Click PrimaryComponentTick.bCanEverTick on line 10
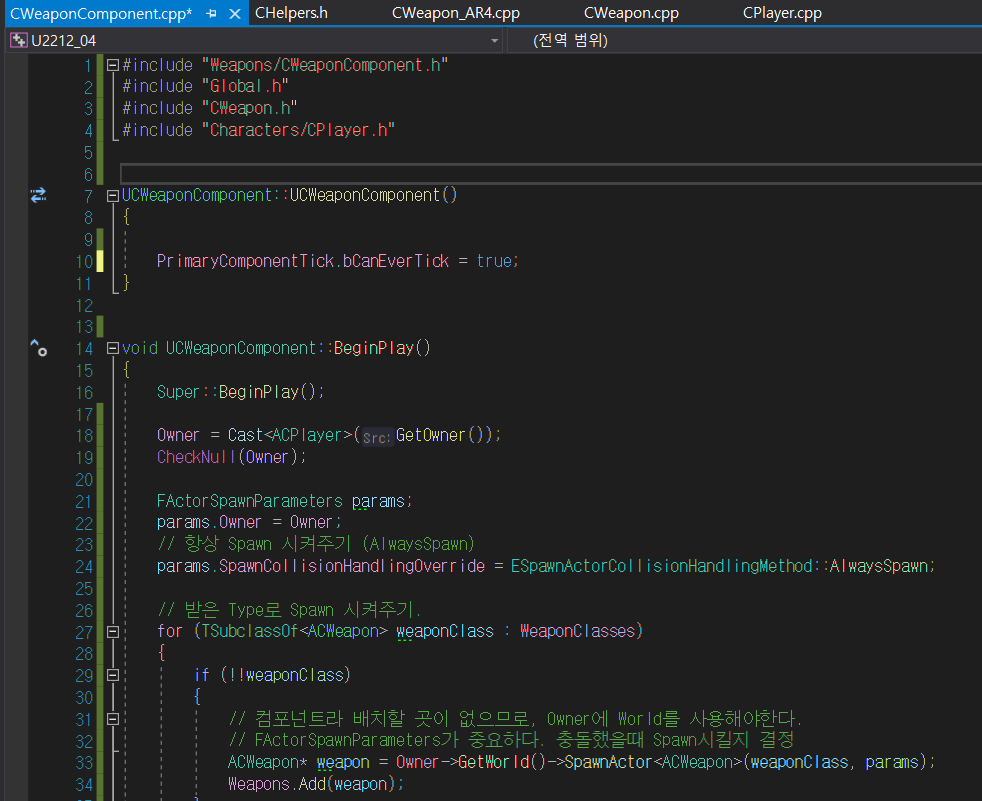This screenshot has width=982, height=801. click(x=302, y=261)
